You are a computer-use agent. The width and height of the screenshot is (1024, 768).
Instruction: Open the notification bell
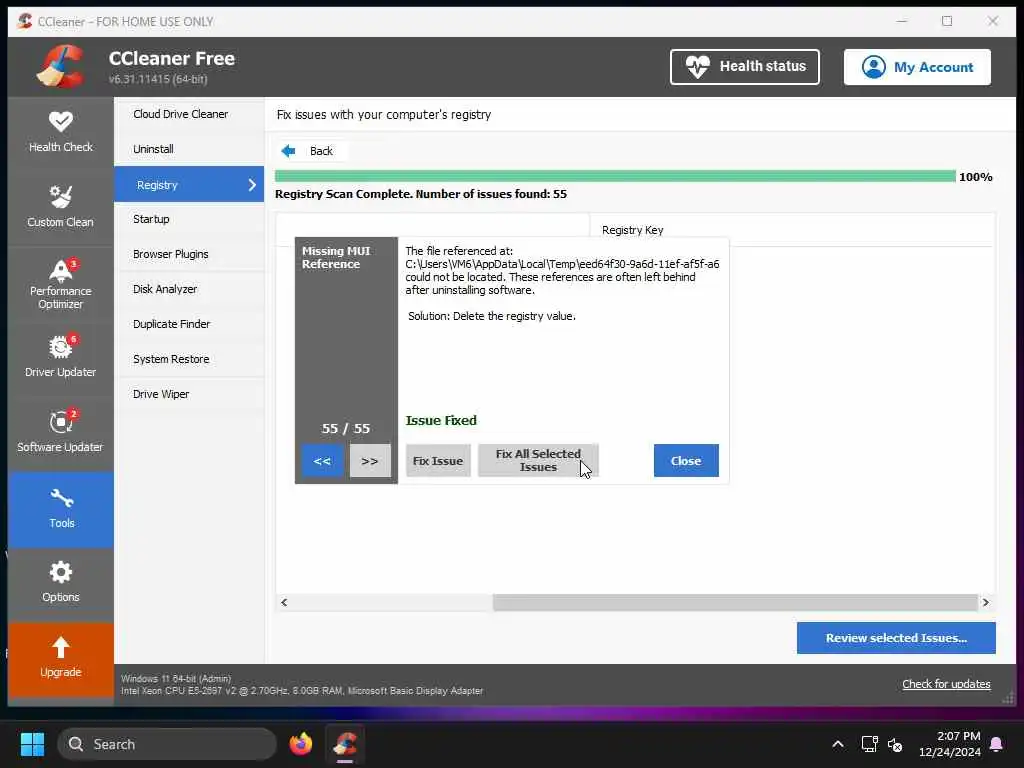click(x=997, y=744)
